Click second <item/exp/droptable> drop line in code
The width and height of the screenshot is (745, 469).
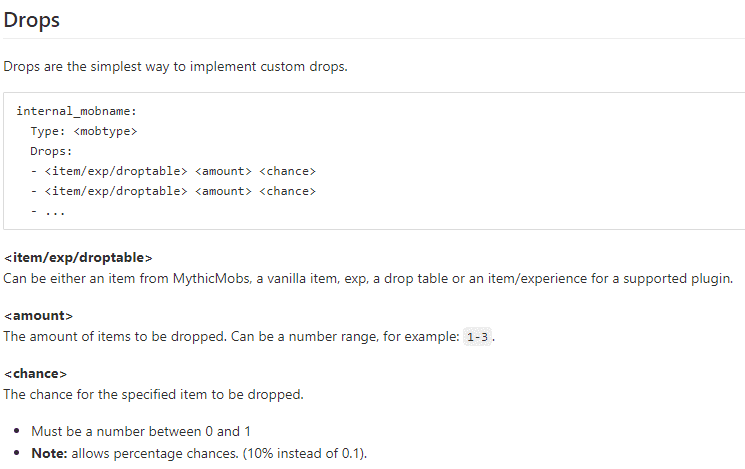tap(173, 191)
